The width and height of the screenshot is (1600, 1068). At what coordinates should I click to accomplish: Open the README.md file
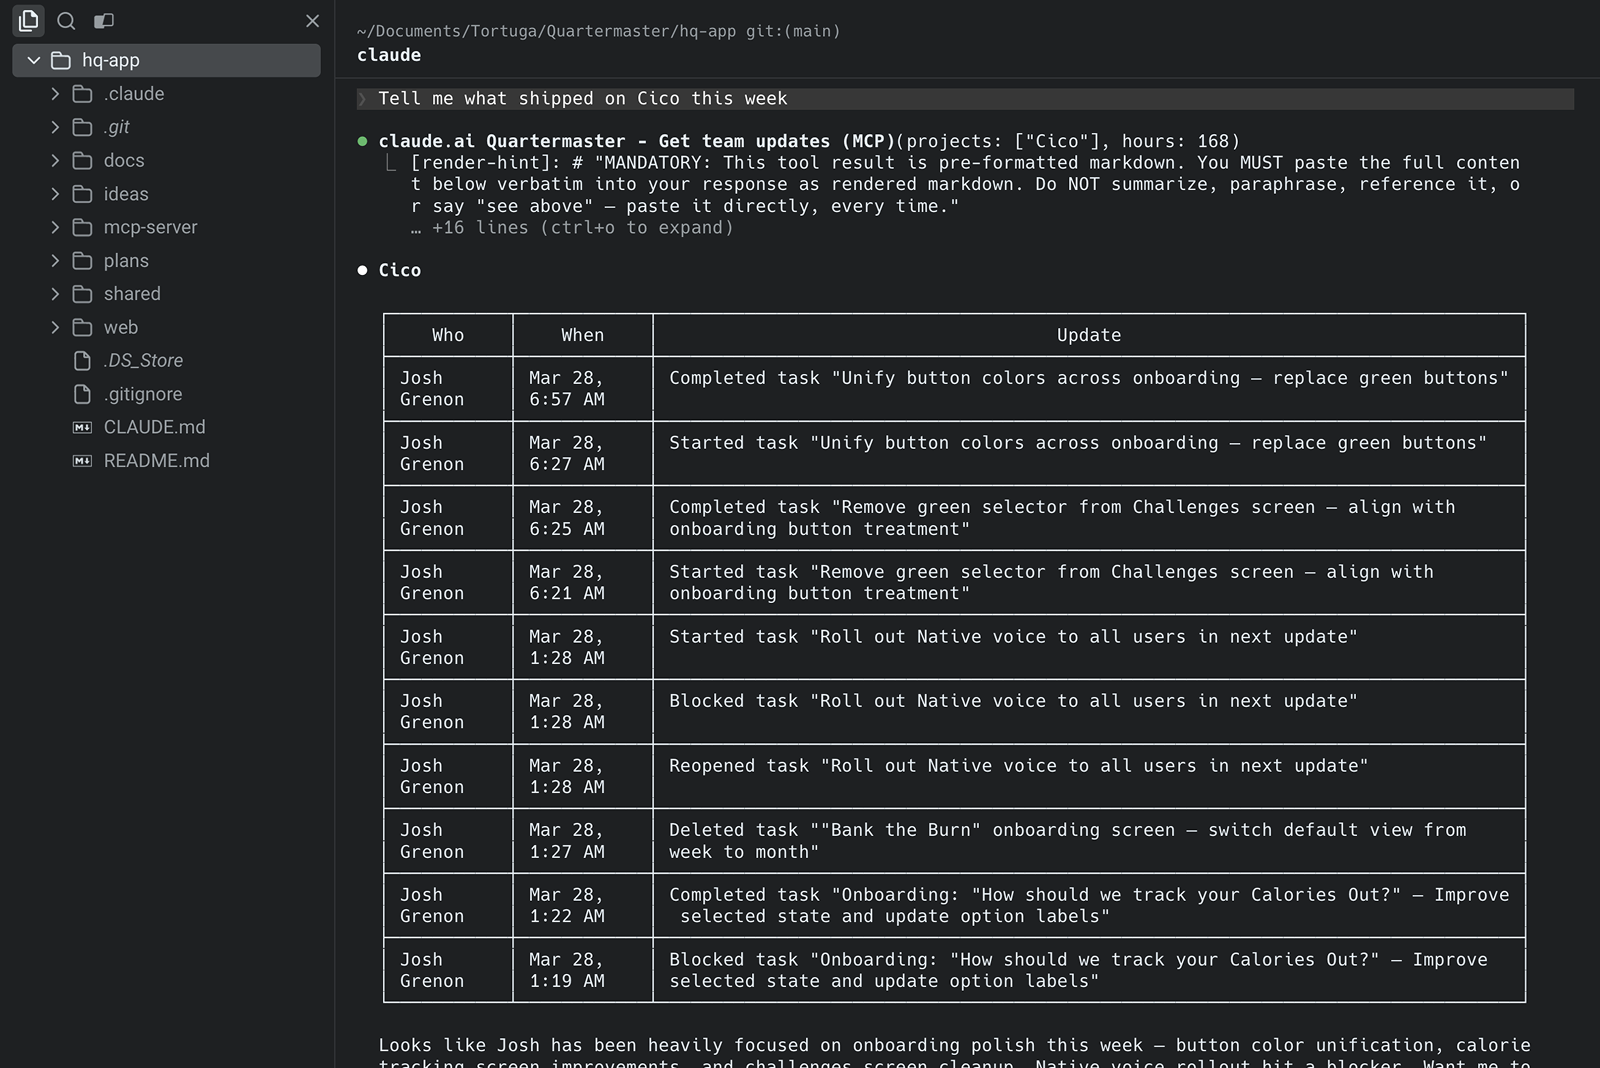coord(157,461)
